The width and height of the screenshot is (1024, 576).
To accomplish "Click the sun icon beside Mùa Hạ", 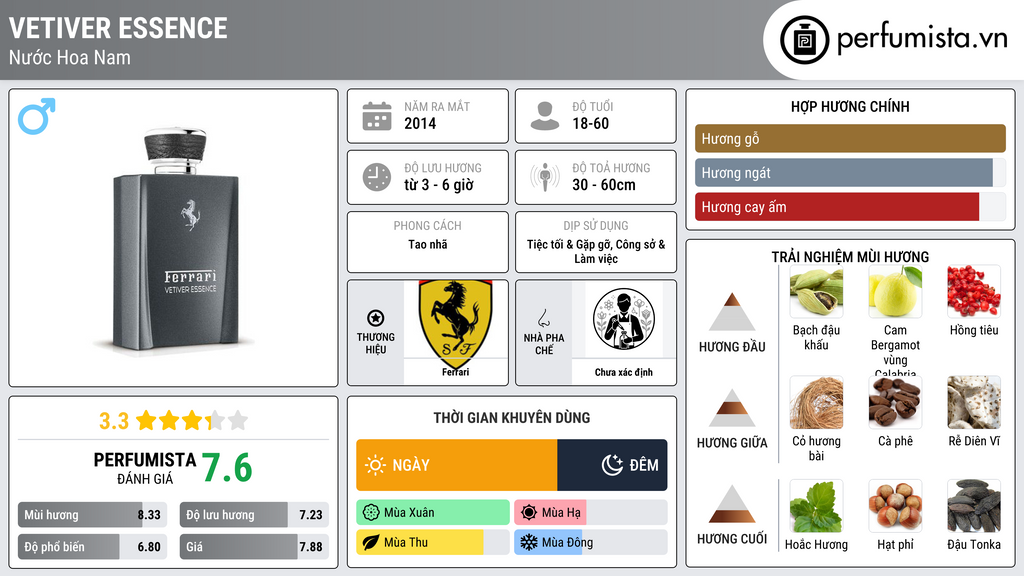I will click(529, 513).
